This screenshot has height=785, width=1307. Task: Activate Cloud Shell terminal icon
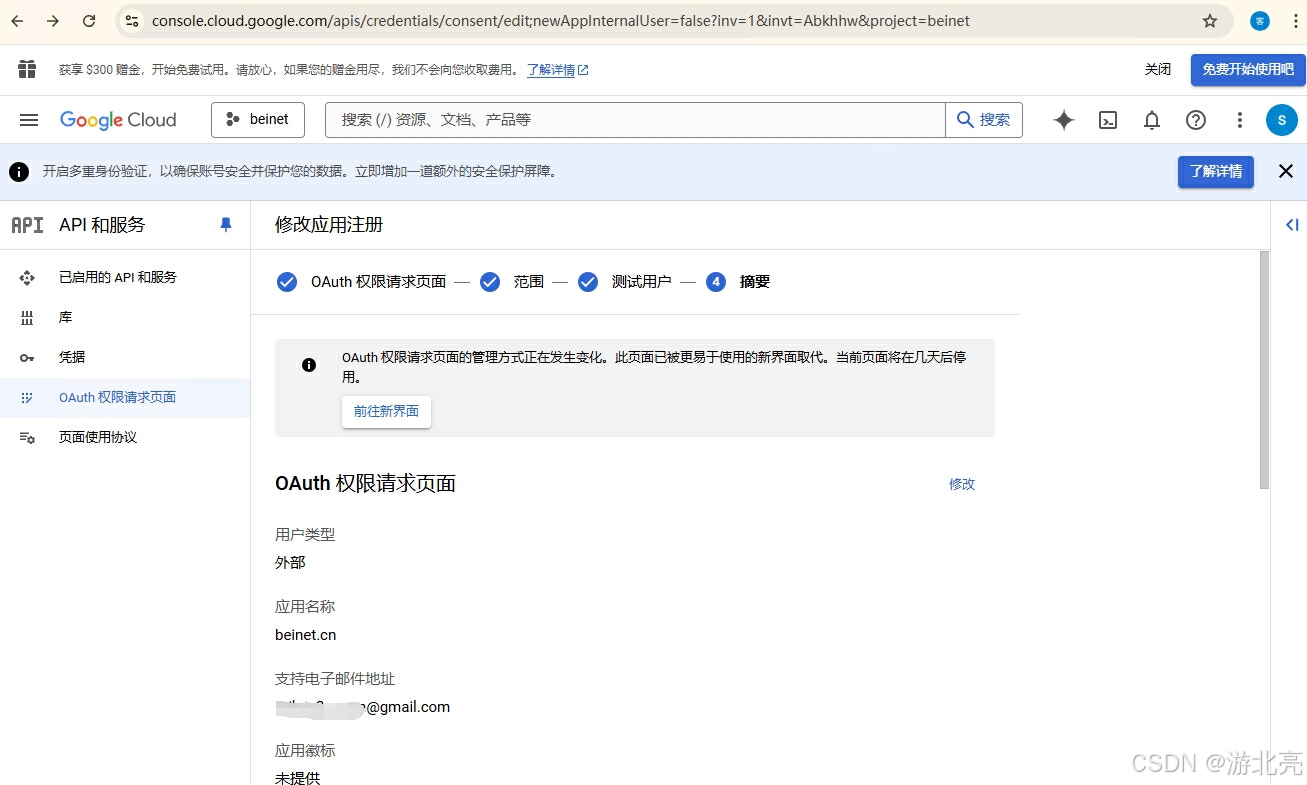[x=1108, y=120]
